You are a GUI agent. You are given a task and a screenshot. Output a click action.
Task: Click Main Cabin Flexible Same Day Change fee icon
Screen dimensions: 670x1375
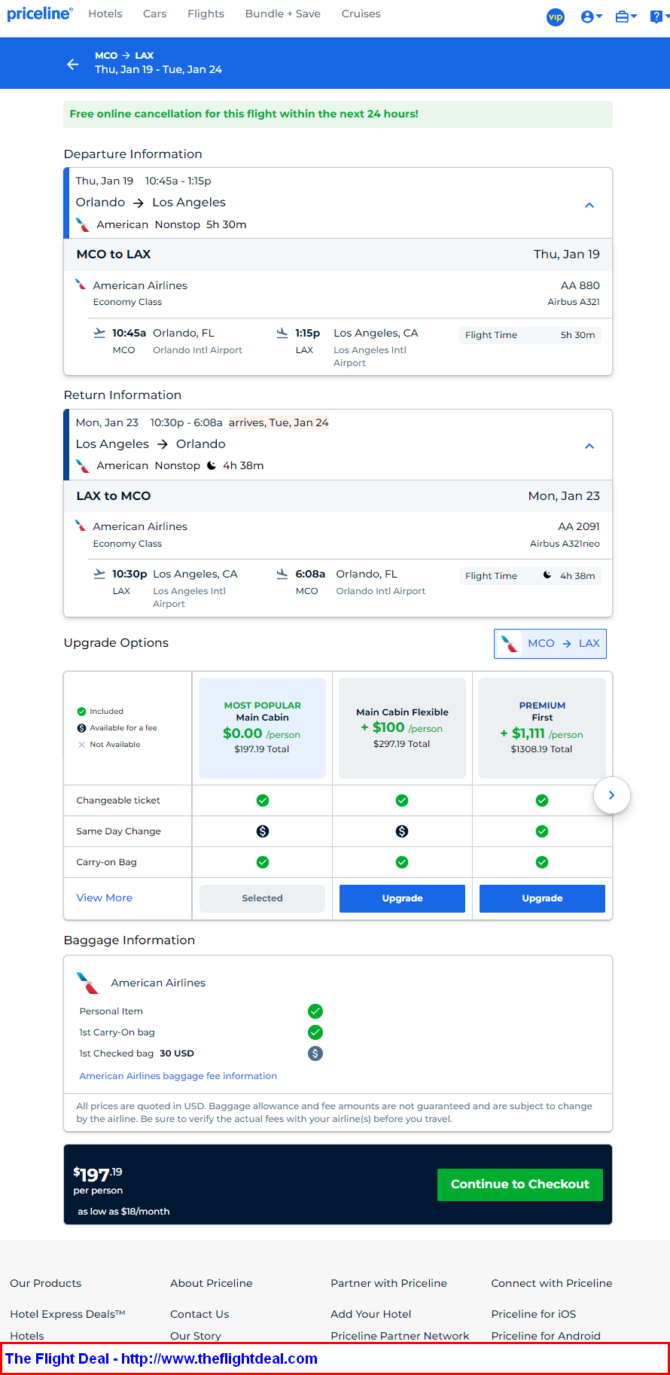point(402,831)
